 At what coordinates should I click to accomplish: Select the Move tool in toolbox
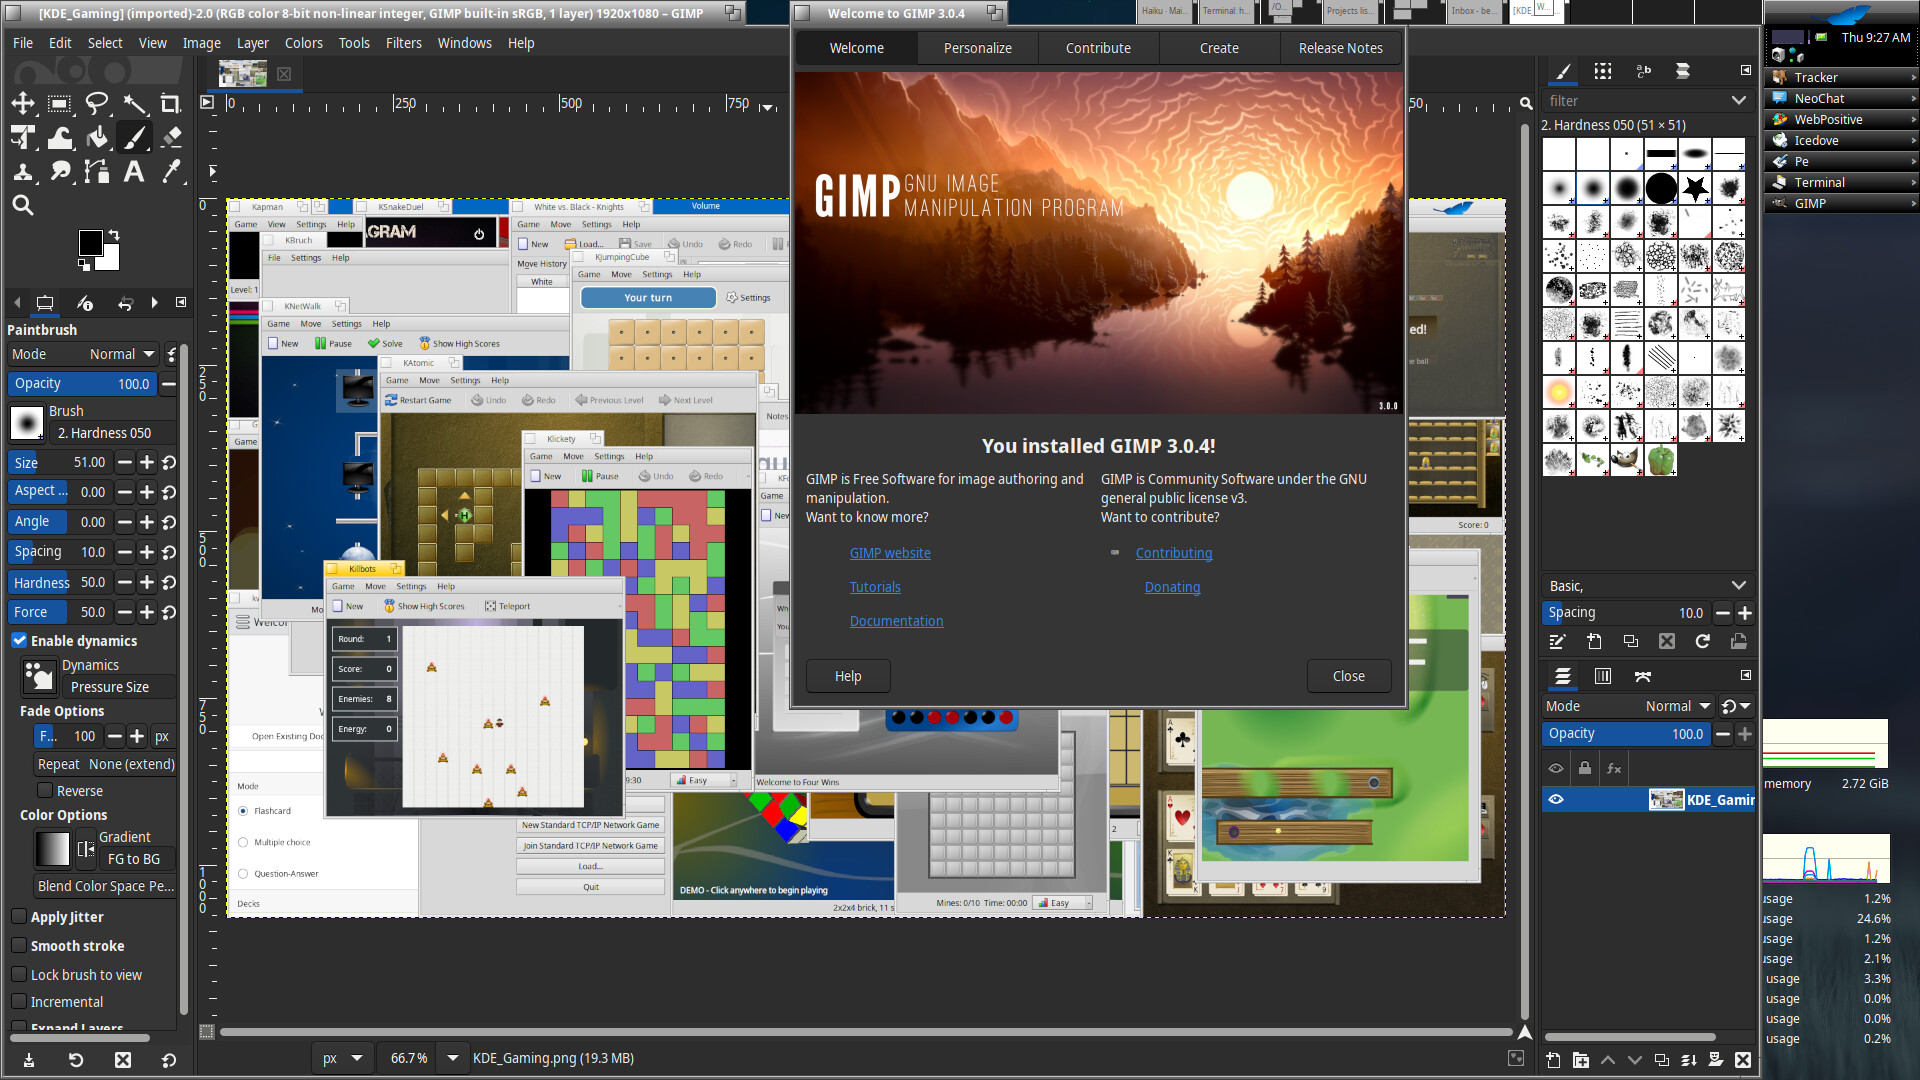(23, 103)
